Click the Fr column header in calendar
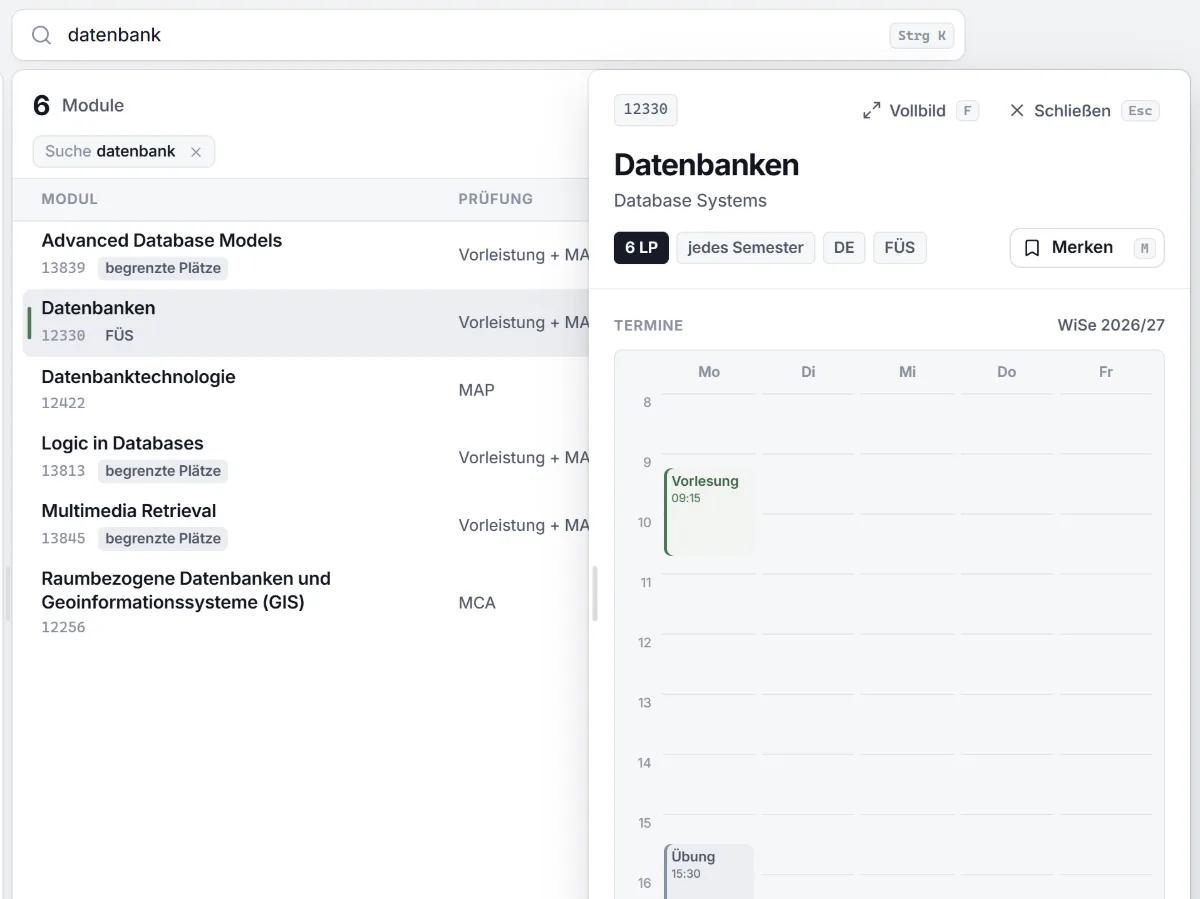 pyautogui.click(x=1106, y=372)
